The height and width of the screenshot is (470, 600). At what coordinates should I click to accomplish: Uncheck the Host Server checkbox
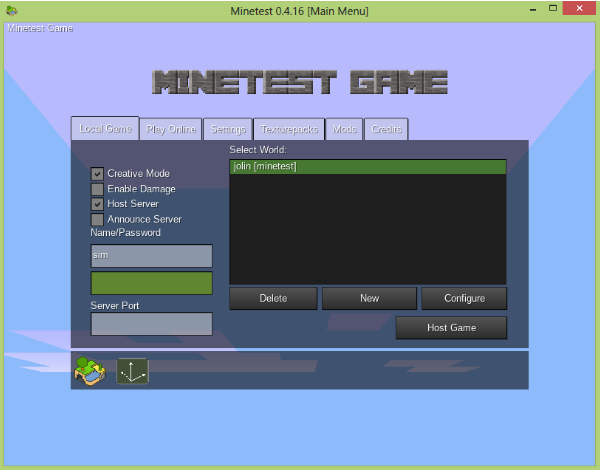pyautogui.click(x=97, y=204)
